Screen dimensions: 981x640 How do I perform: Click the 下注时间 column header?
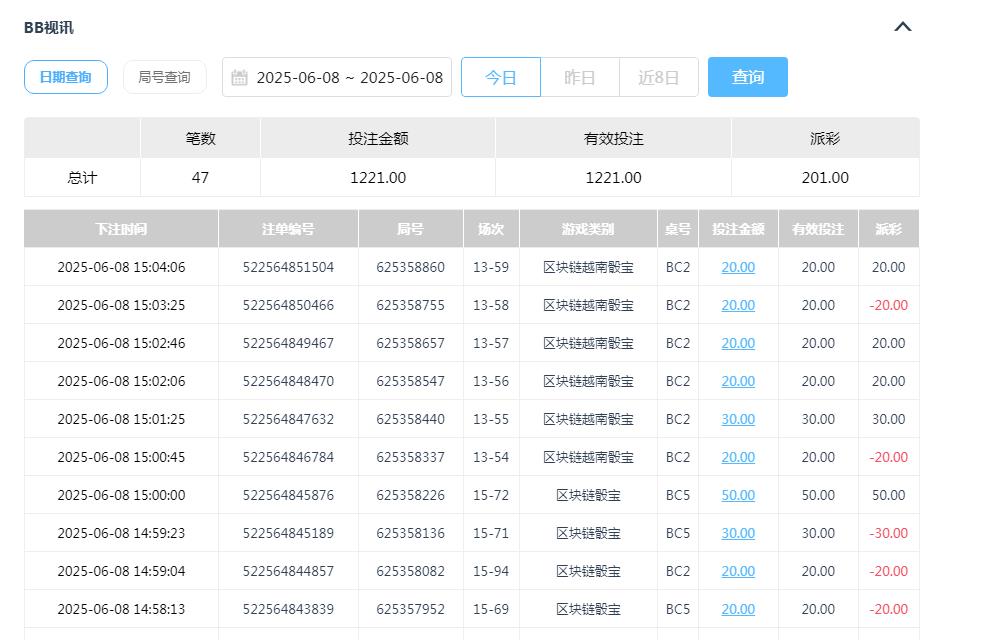point(119,229)
